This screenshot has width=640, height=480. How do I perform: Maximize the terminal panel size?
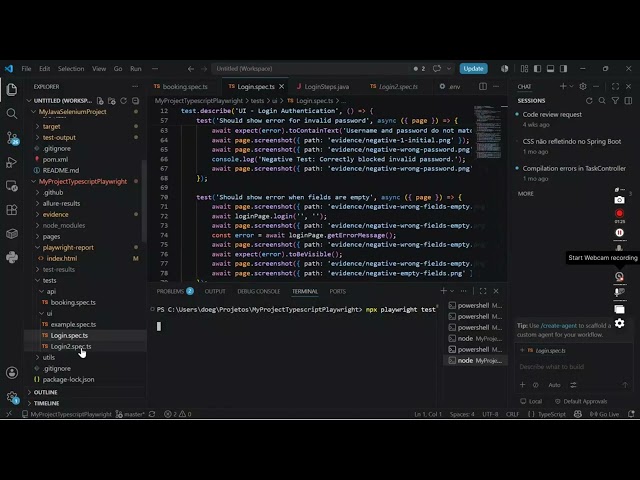(x=483, y=291)
